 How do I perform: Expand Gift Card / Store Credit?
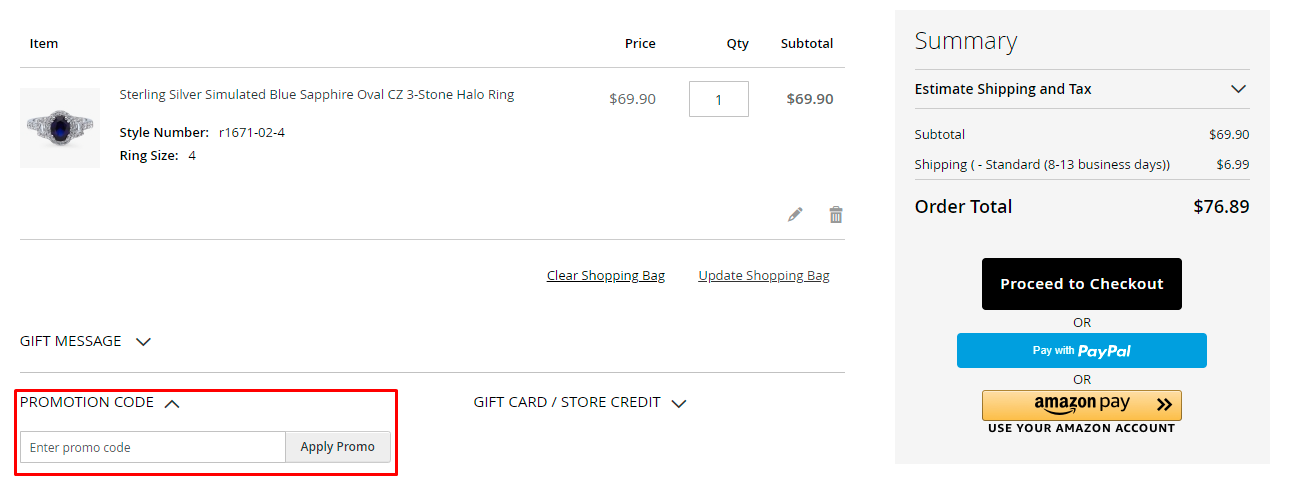(580, 403)
